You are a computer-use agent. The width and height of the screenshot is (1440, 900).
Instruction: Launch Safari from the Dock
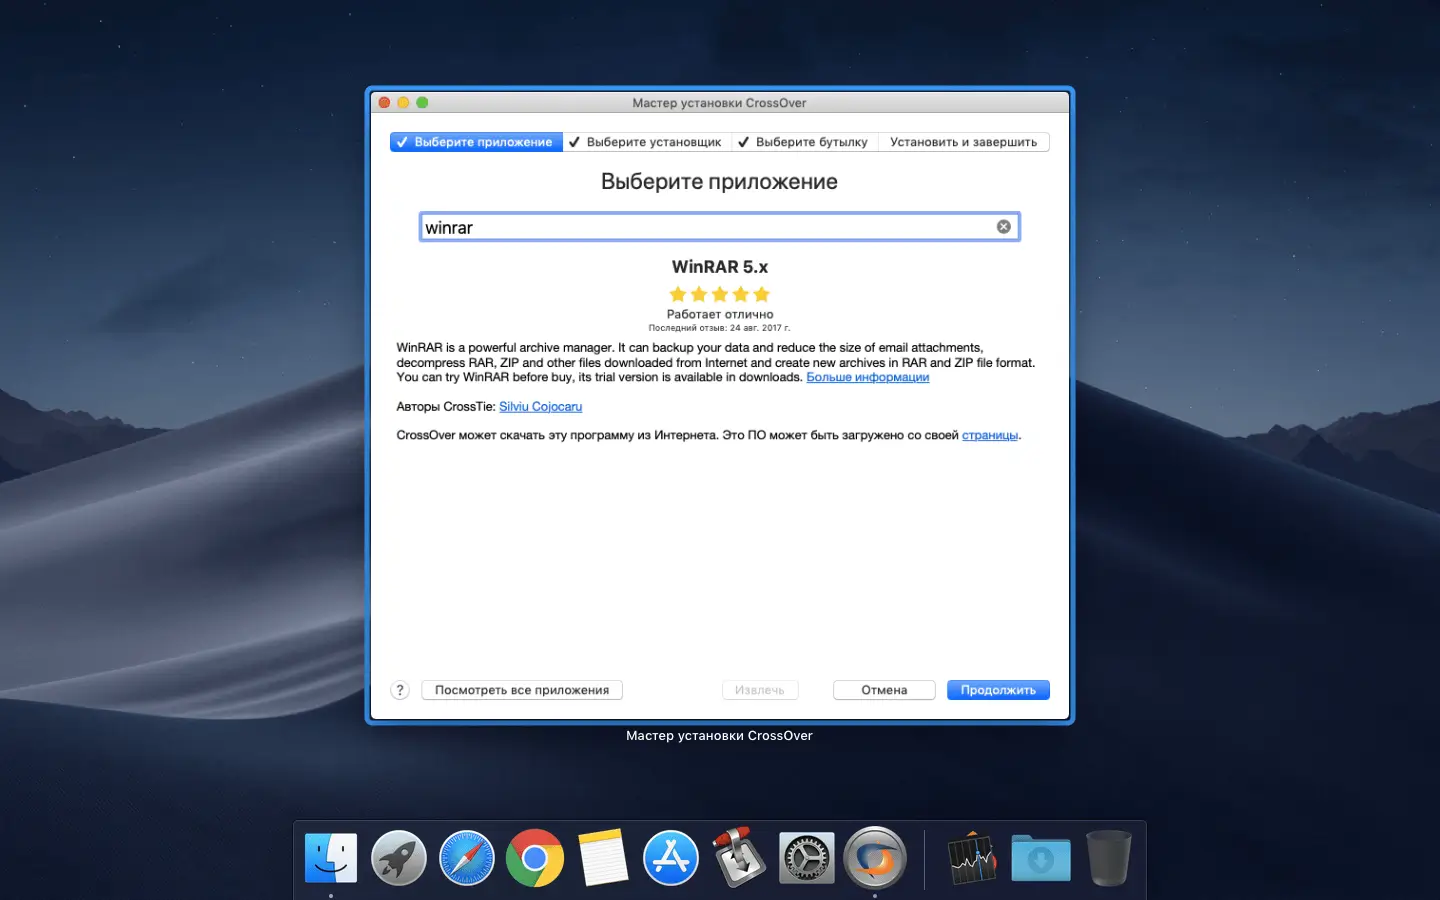pyautogui.click(x=467, y=858)
